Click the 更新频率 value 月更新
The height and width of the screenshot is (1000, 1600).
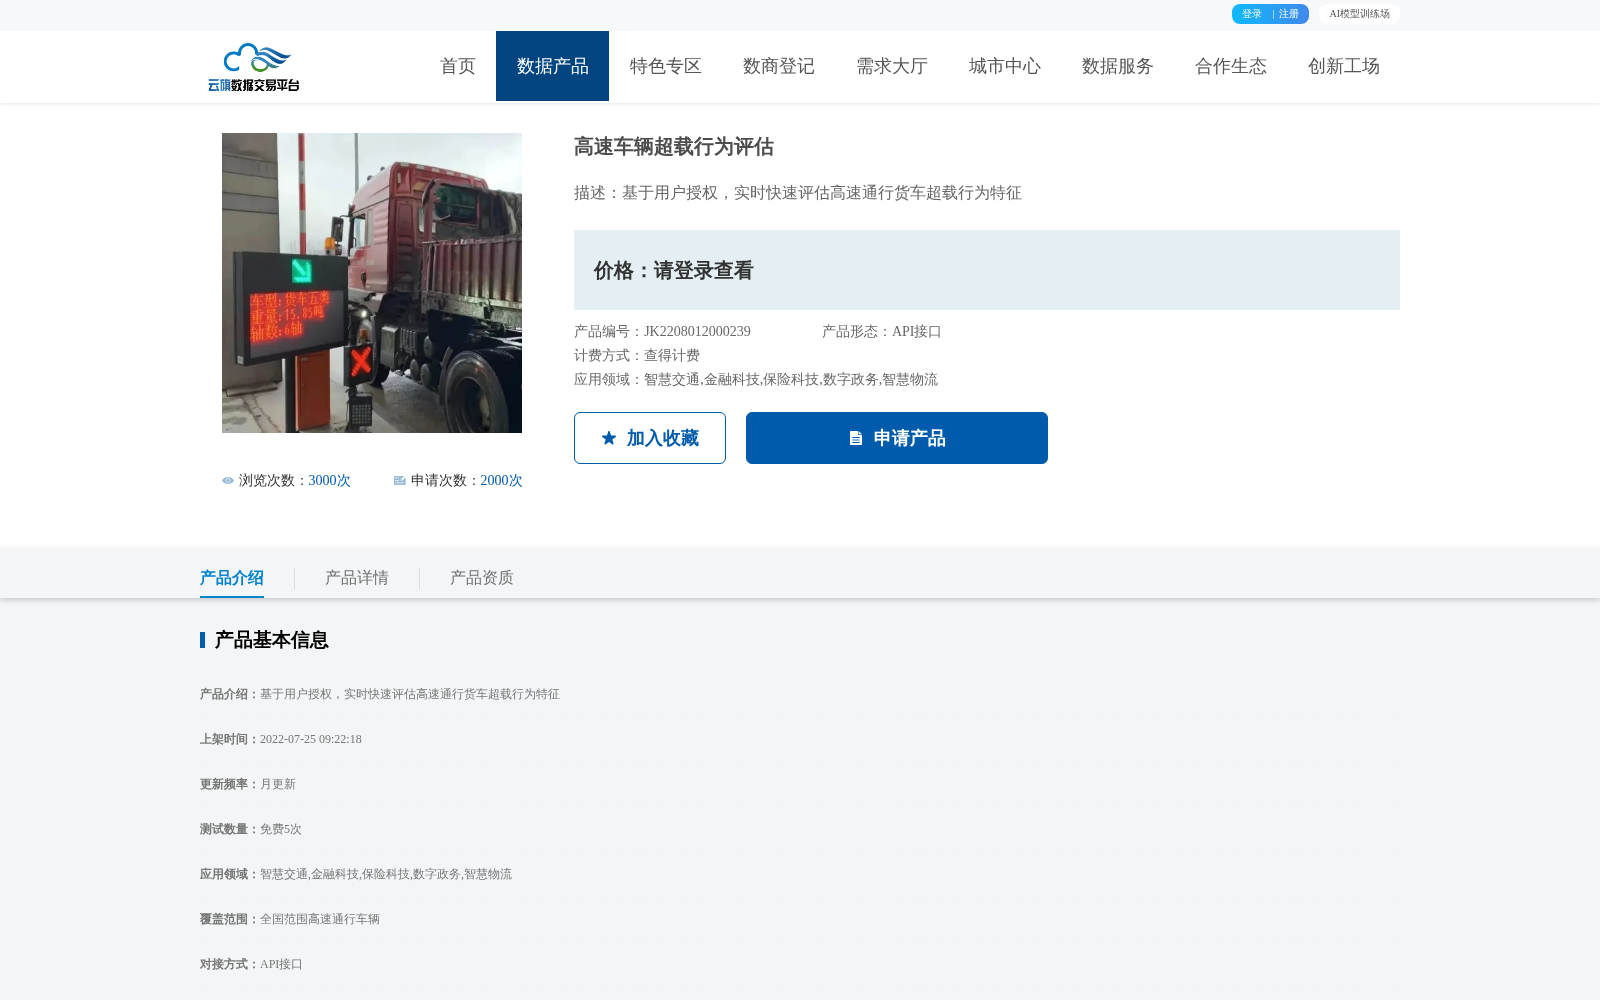[x=278, y=785]
